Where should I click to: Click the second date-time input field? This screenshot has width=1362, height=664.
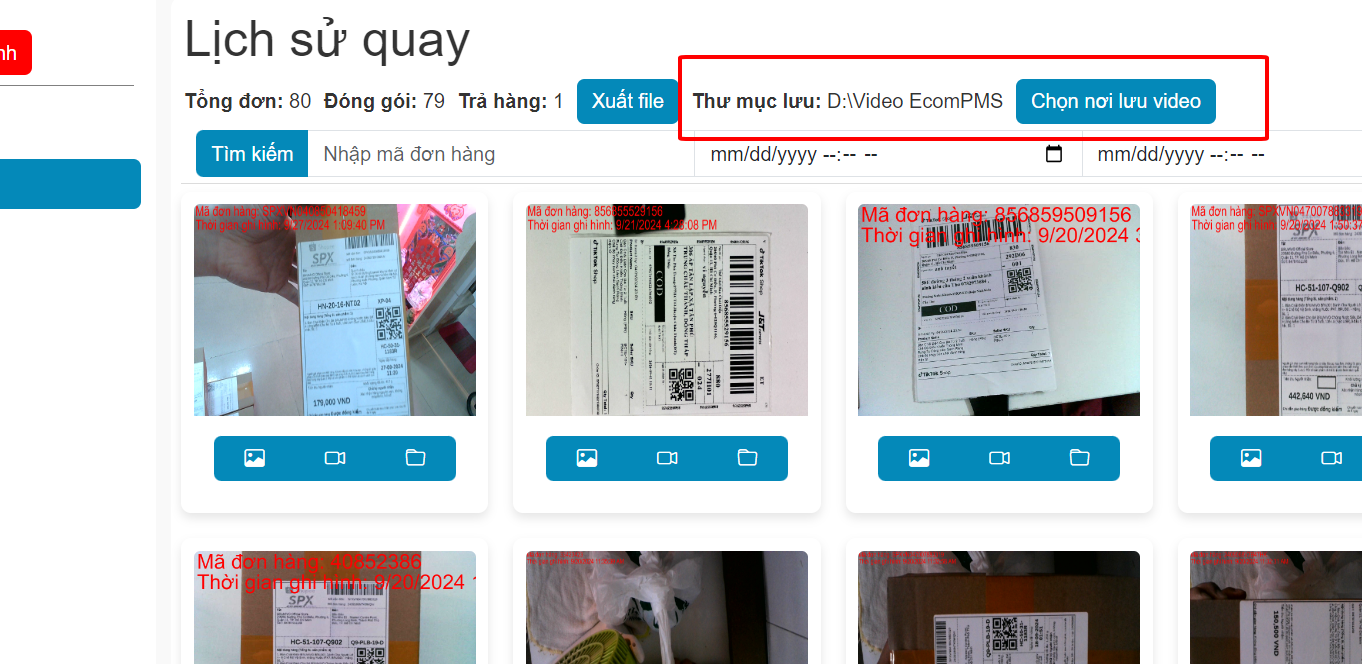tap(1222, 154)
